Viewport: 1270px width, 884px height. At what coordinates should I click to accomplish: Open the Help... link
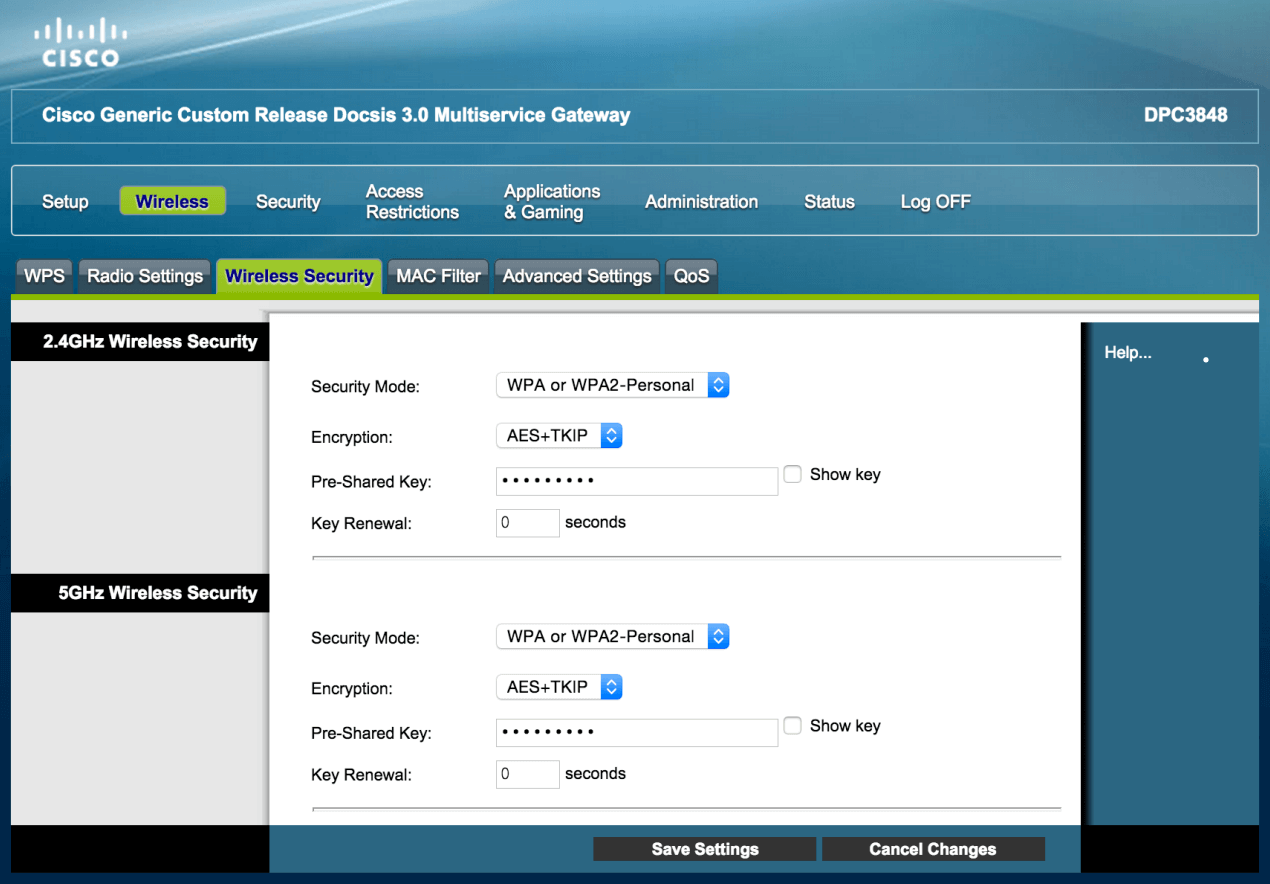point(1127,353)
